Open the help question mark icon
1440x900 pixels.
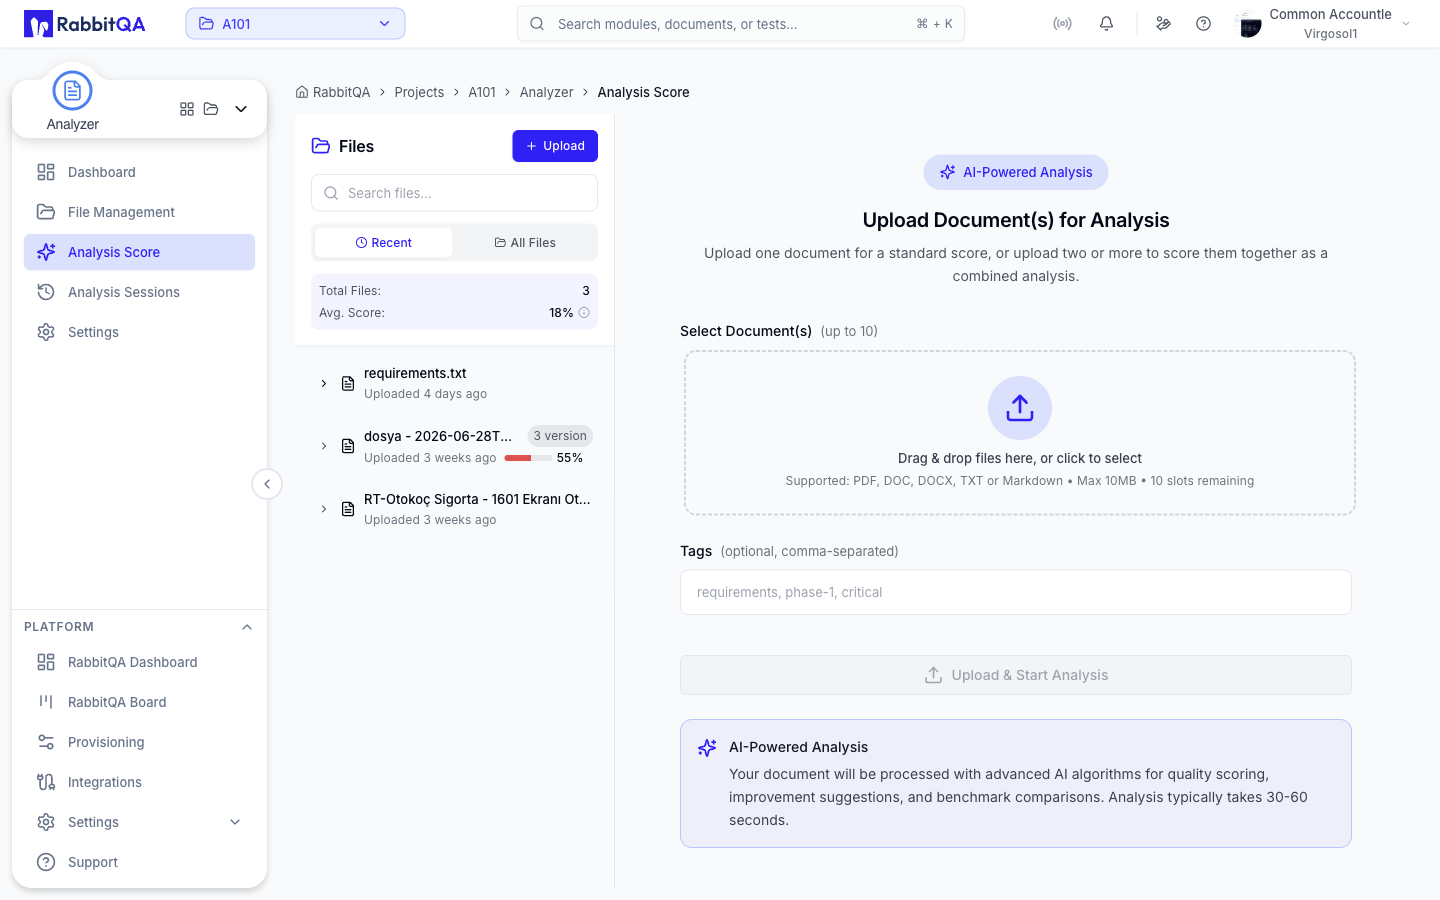(x=1203, y=24)
